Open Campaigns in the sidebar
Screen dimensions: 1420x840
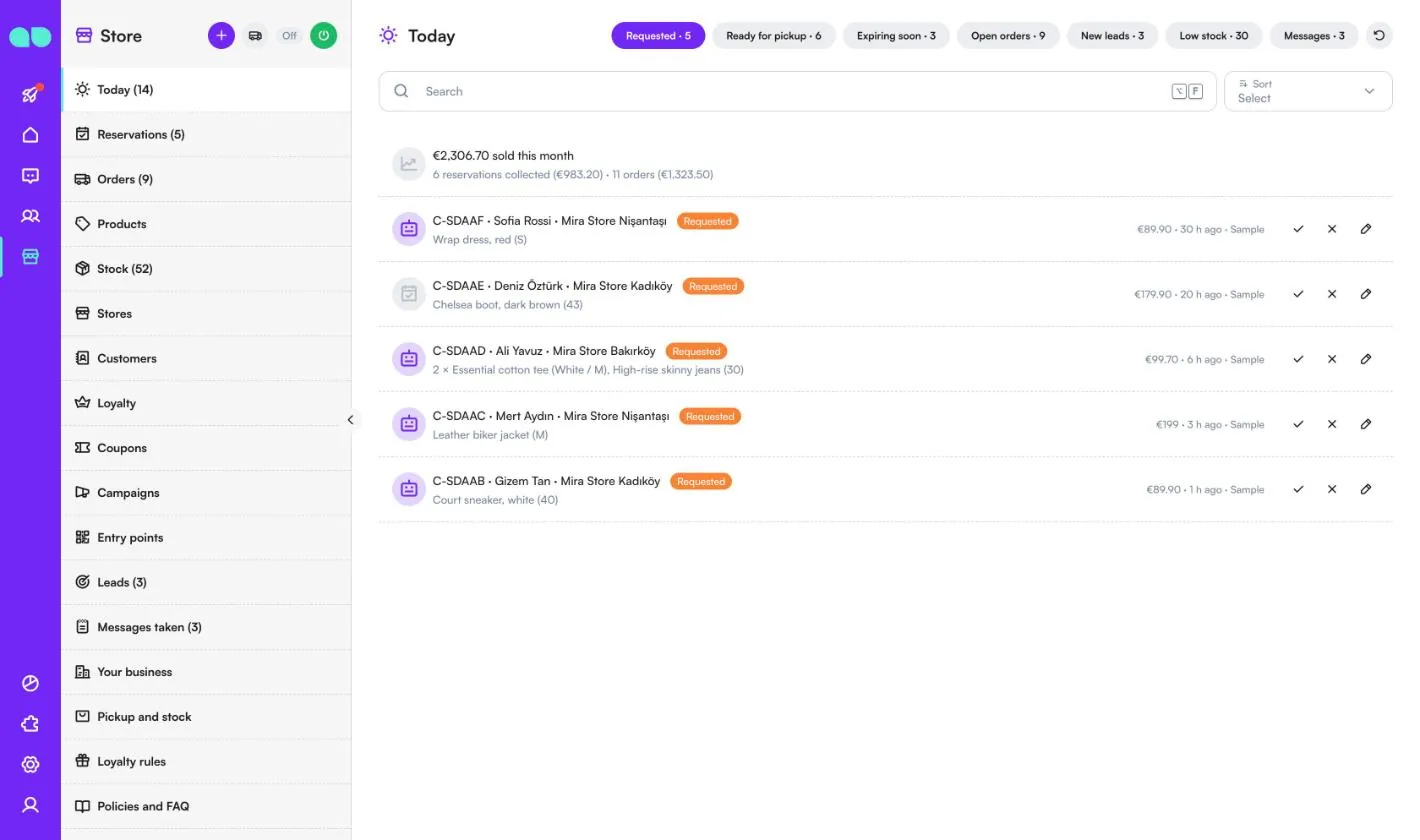coord(206,492)
